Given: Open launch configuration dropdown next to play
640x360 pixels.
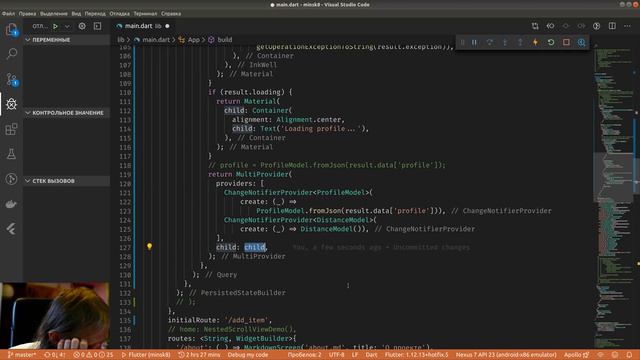Looking at the screenshot, I should click(67, 26).
